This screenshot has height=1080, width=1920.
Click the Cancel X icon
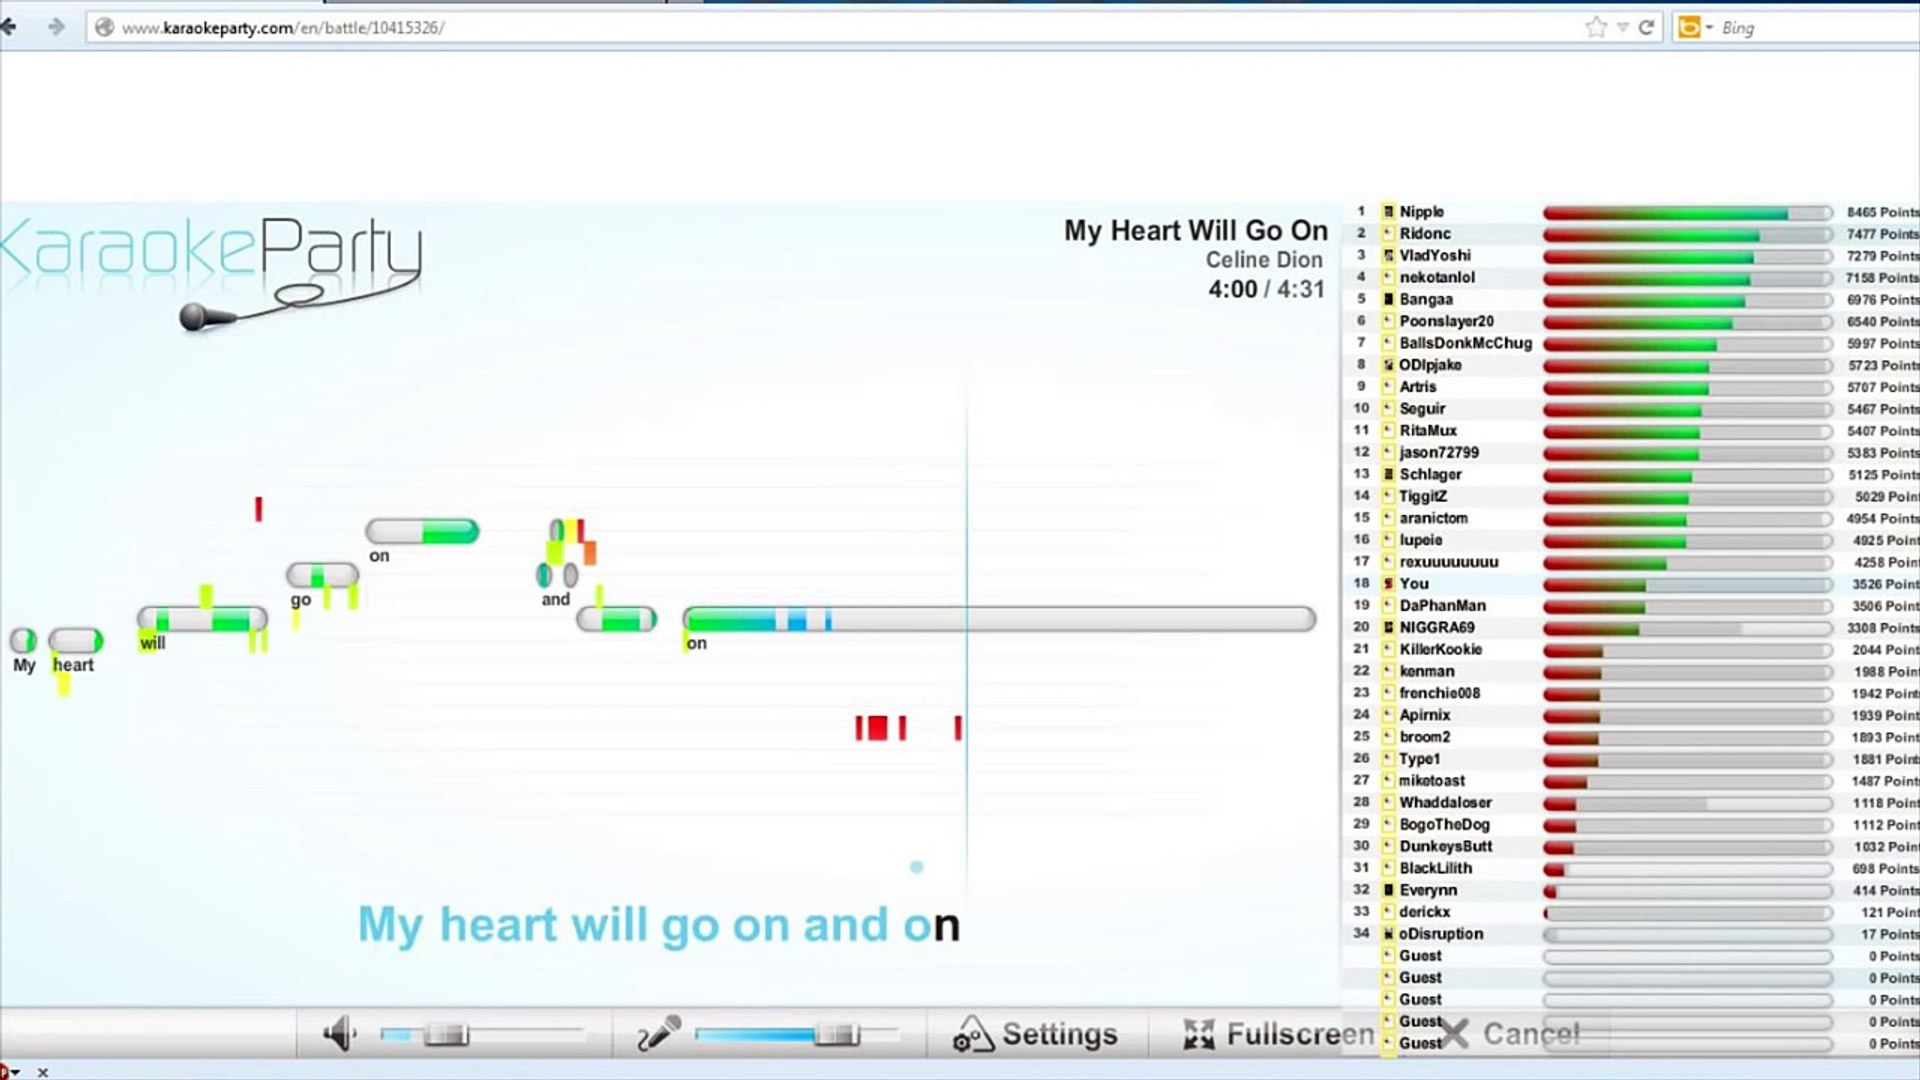(x=1455, y=1034)
